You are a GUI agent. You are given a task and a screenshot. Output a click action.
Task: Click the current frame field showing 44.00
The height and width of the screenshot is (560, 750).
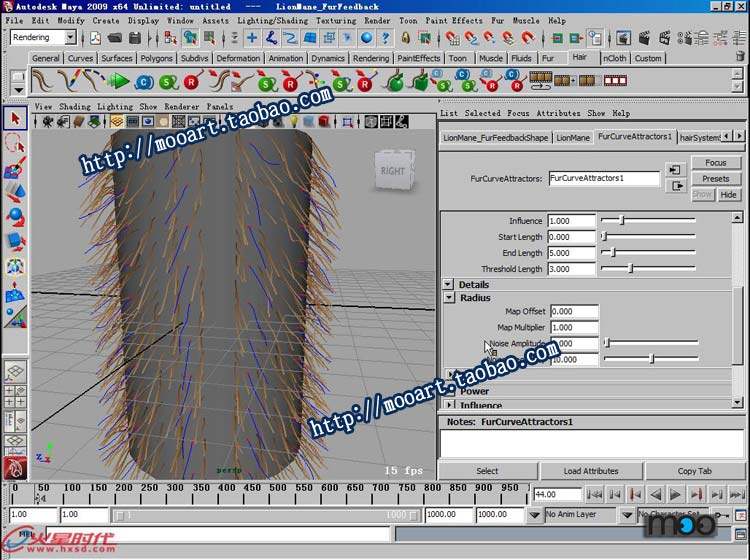pos(558,494)
